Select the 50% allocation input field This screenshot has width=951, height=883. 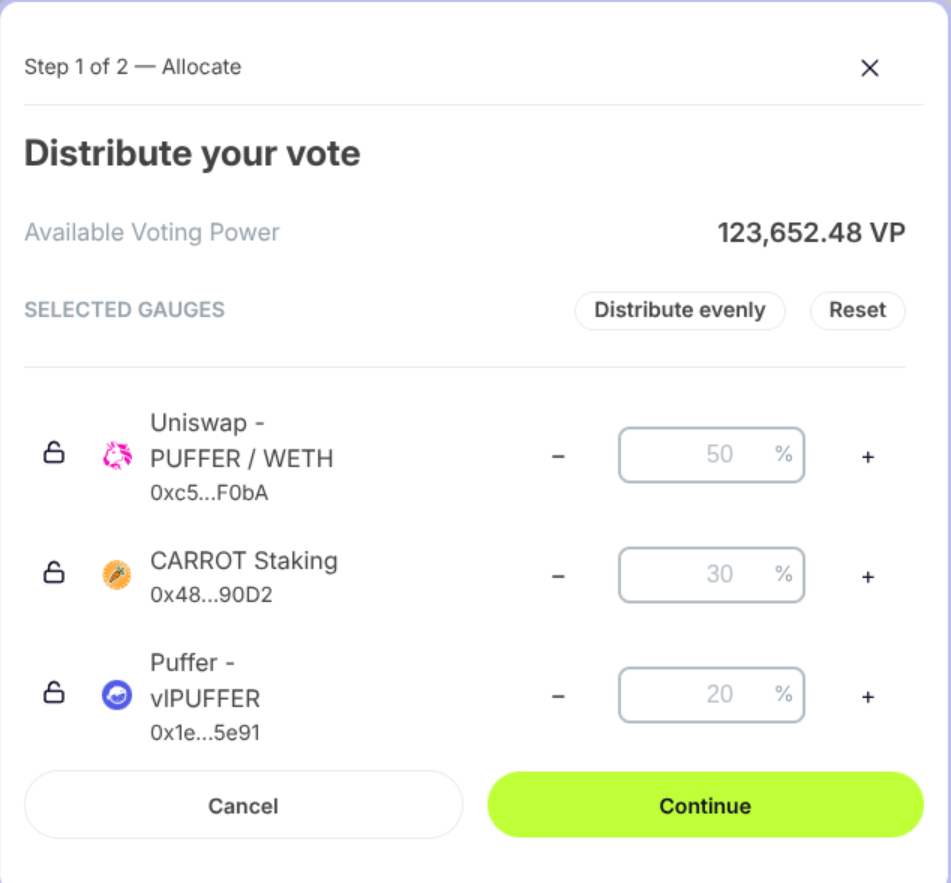click(711, 455)
